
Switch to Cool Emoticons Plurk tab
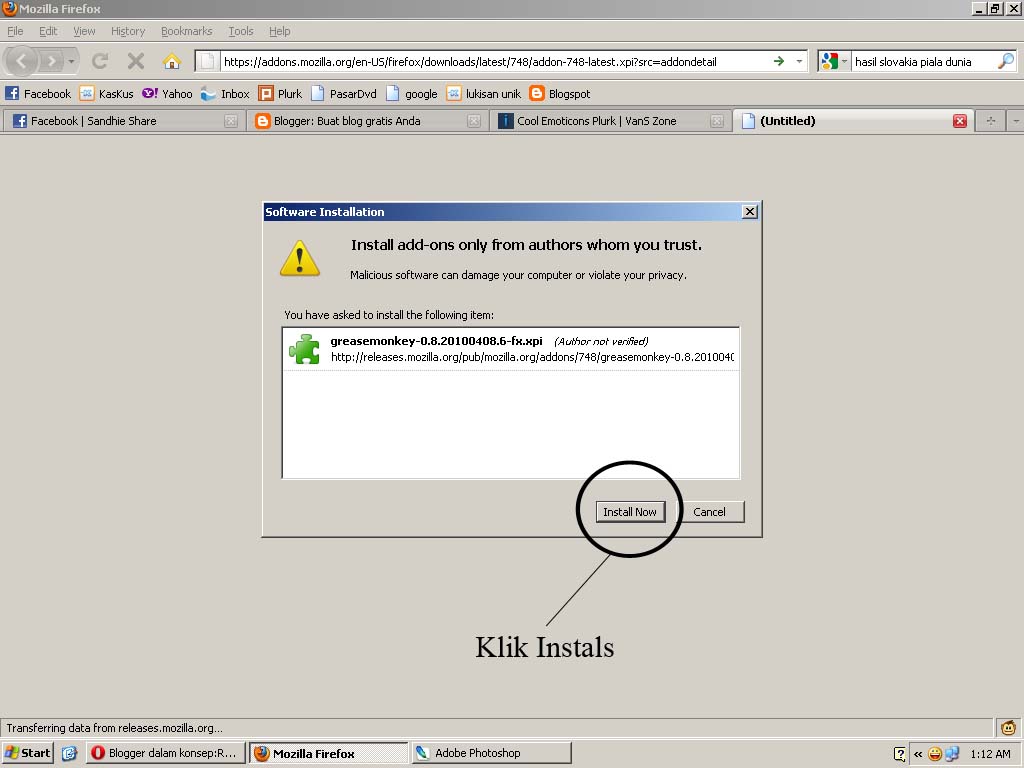[610, 121]
